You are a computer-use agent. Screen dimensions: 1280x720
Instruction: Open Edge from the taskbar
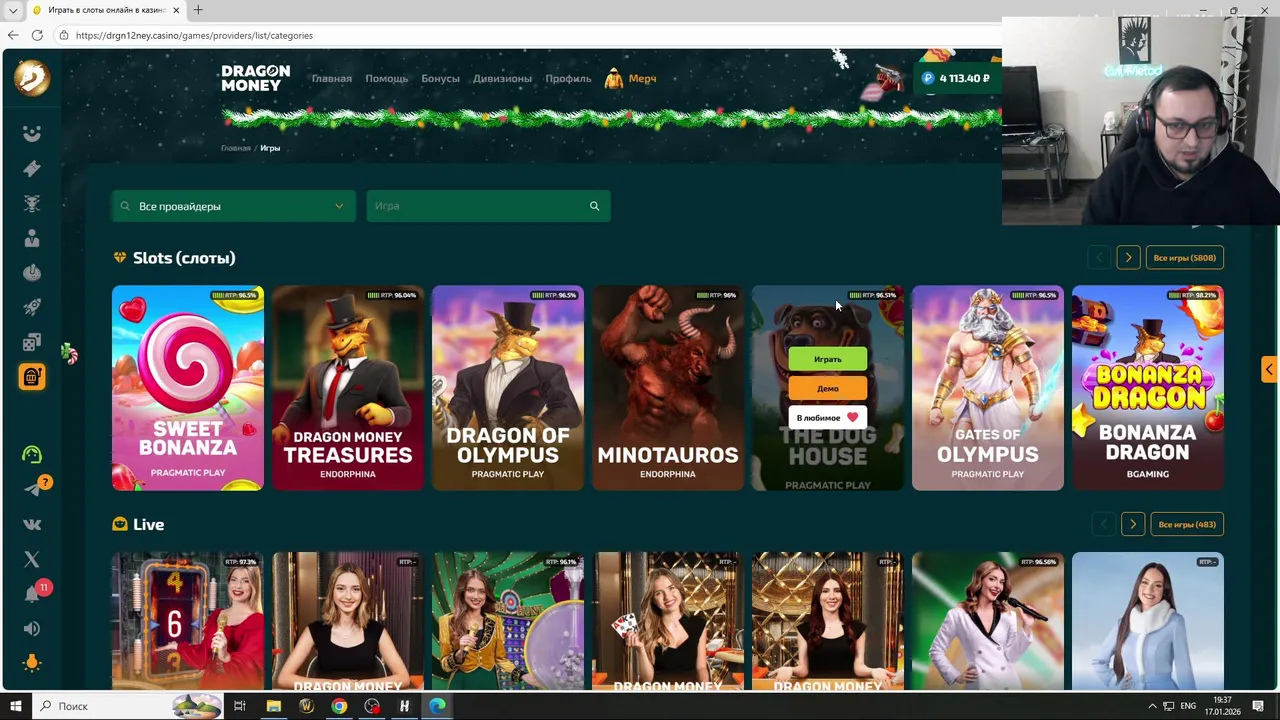[437, 706]
